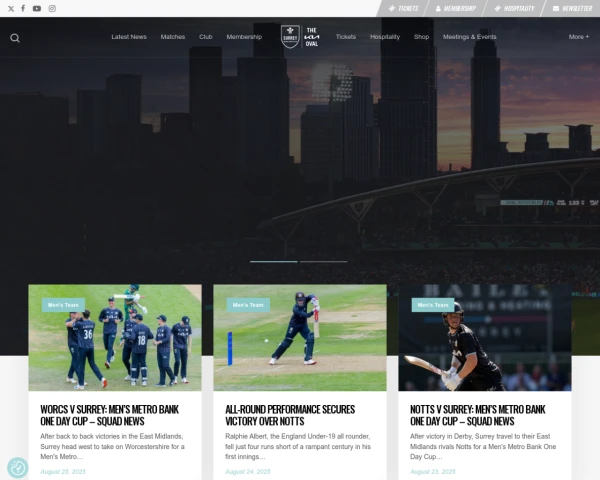Screen dimensions: 600x480
Task: Open headline Notts v Surrey squad news
Action: (x=478, y=415)
